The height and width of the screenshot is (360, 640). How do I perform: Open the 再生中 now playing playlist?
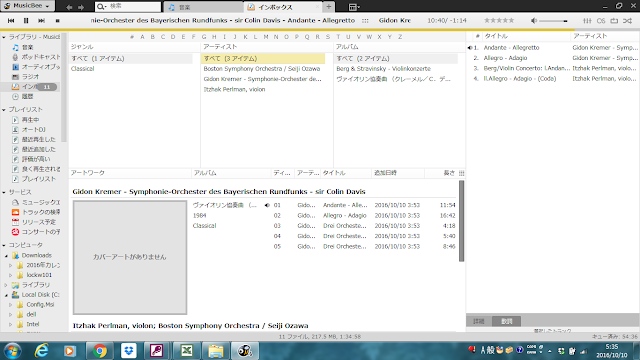click(25, 120)
